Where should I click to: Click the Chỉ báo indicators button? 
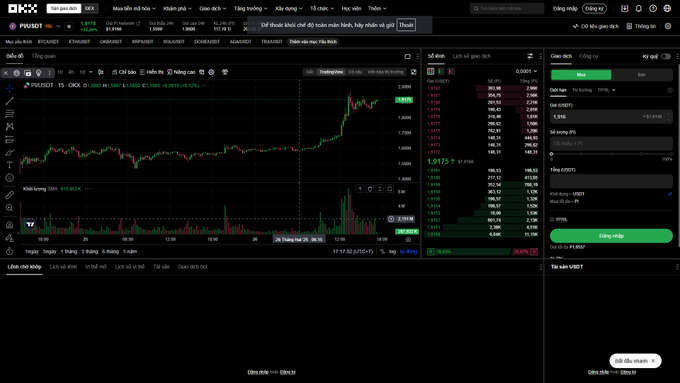(124, 72)
